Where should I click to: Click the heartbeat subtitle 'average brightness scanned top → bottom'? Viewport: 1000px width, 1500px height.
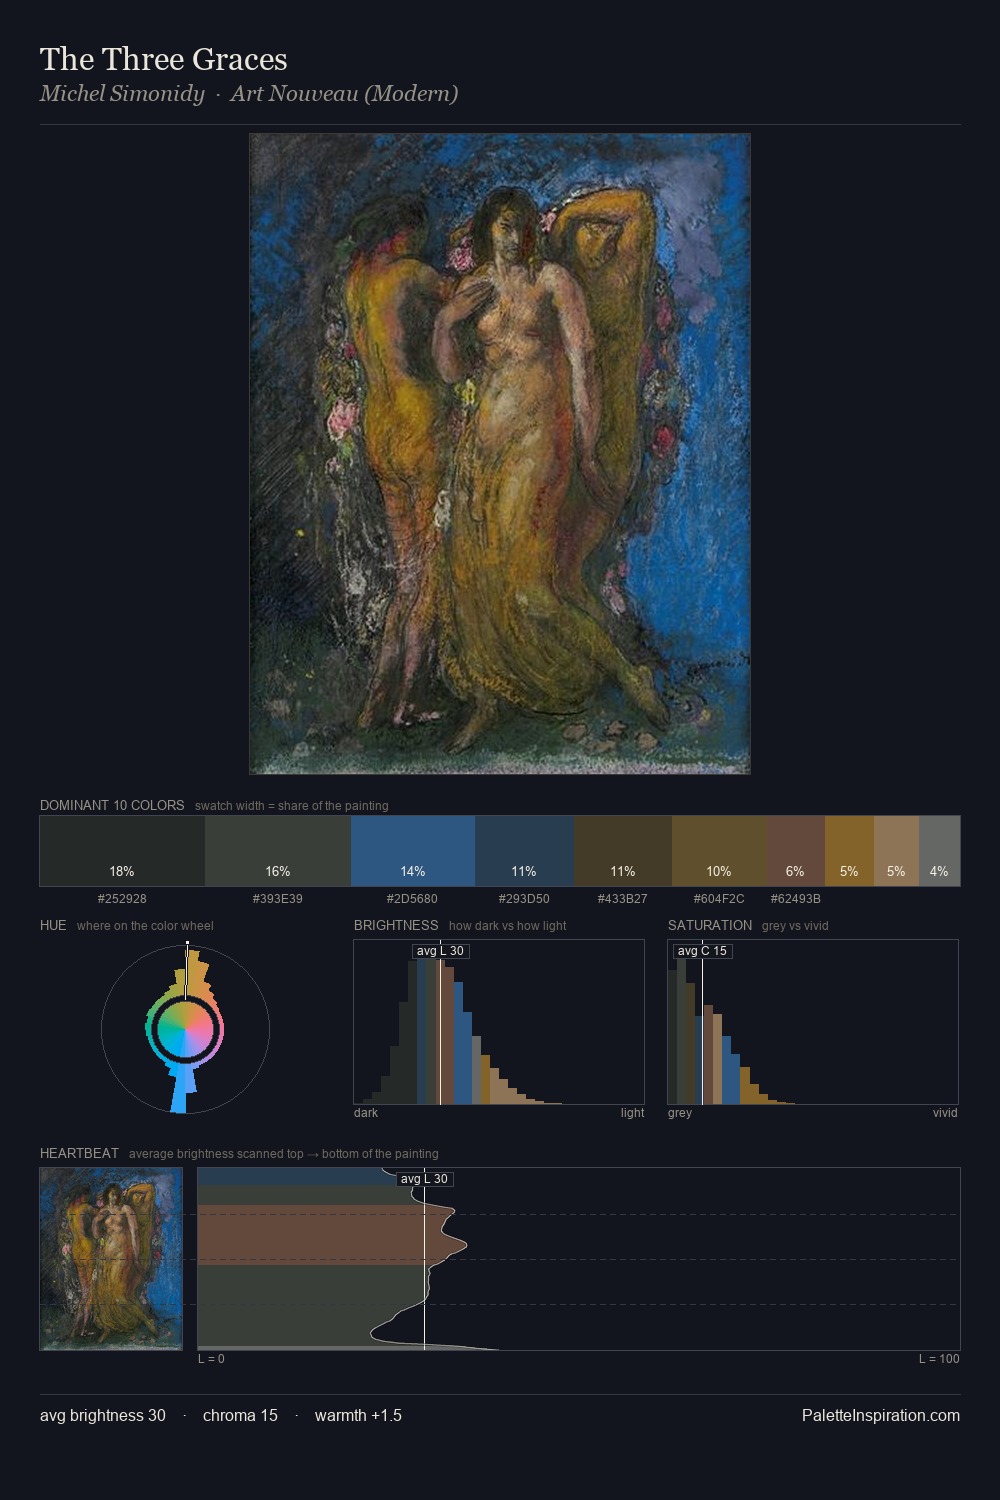click(x=283, y=1154)
